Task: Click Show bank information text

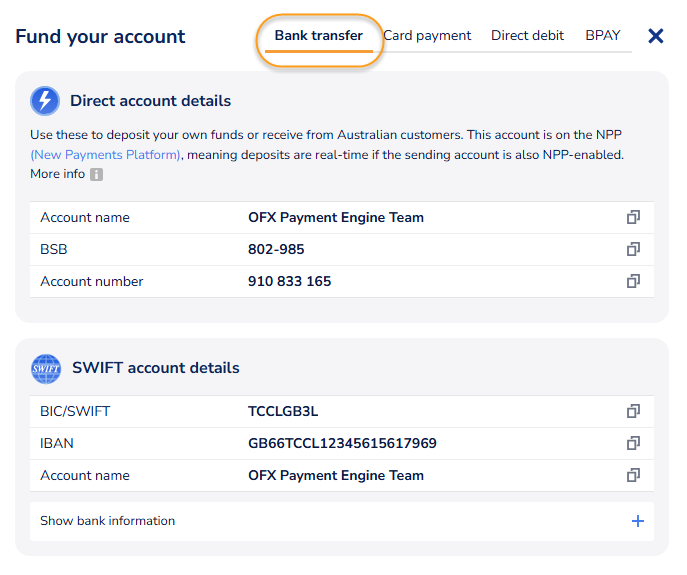Action: 107,521
